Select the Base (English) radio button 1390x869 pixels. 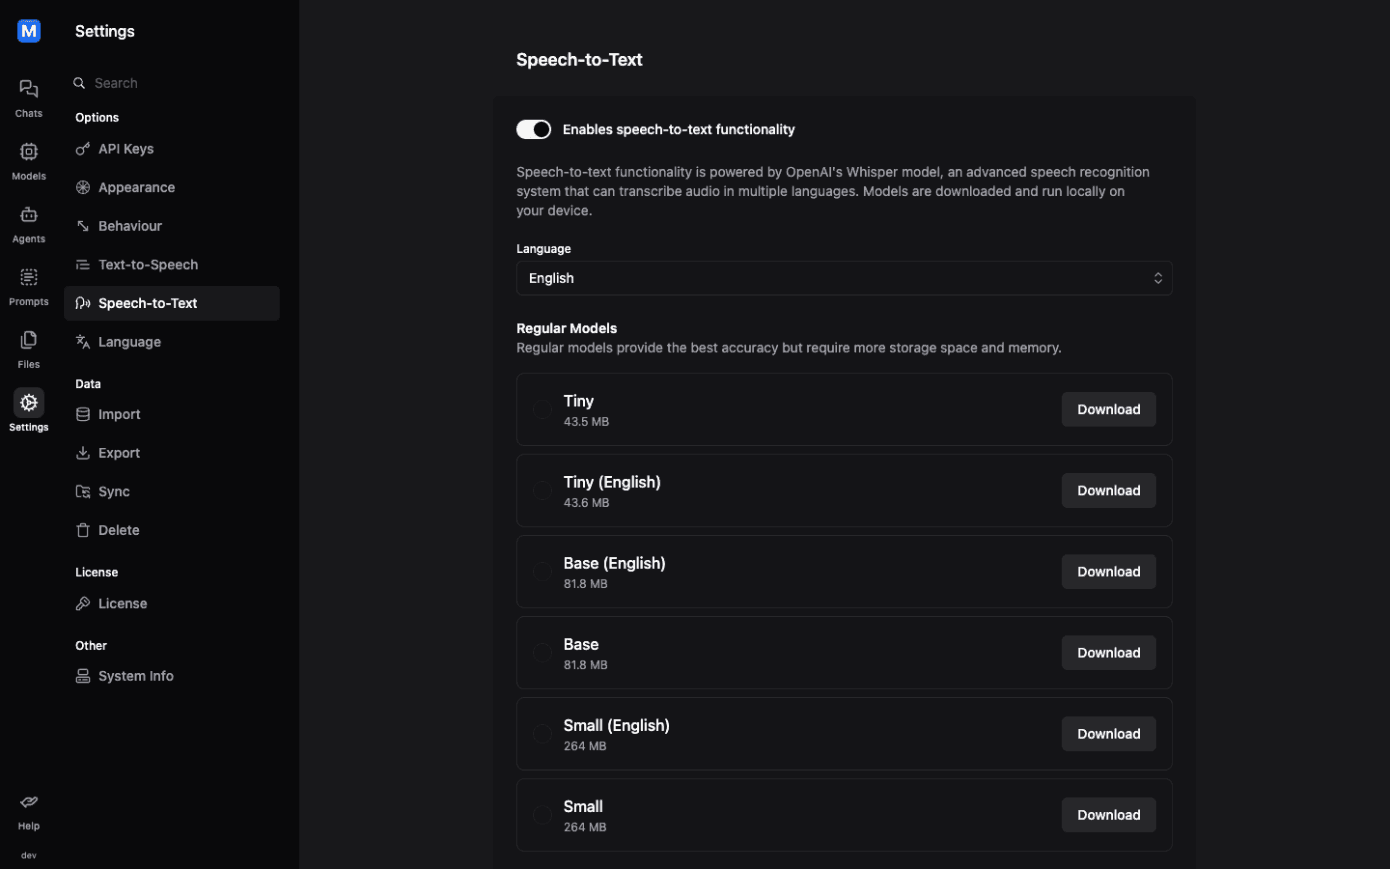pos(542,572)
